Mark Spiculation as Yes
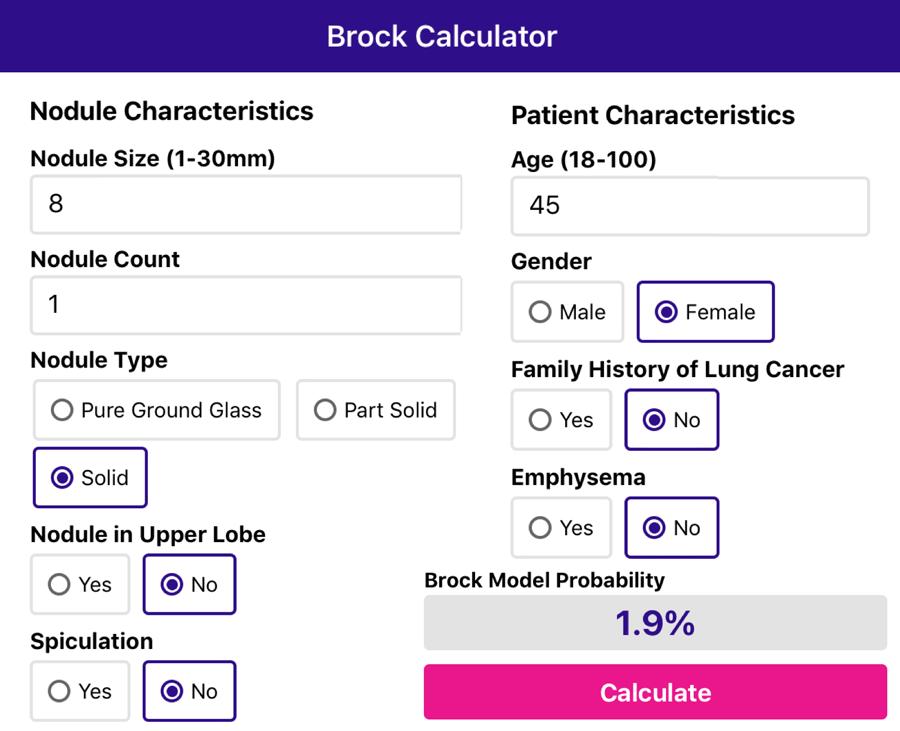Screen dimensions: 900x731 click(80, 691)
